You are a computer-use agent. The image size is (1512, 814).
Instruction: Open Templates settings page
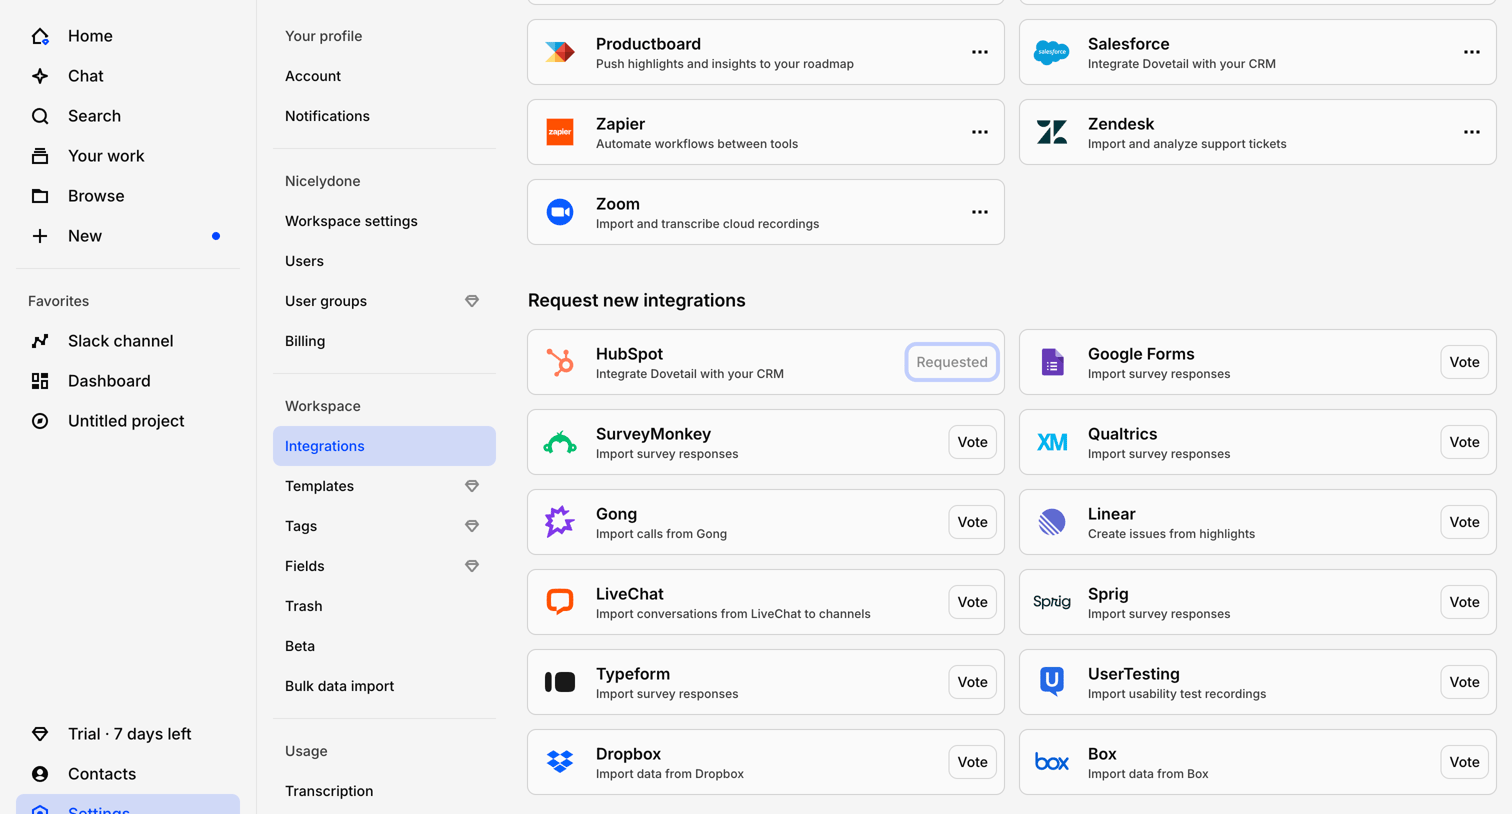pyautogui.click(x=384, y=486)
